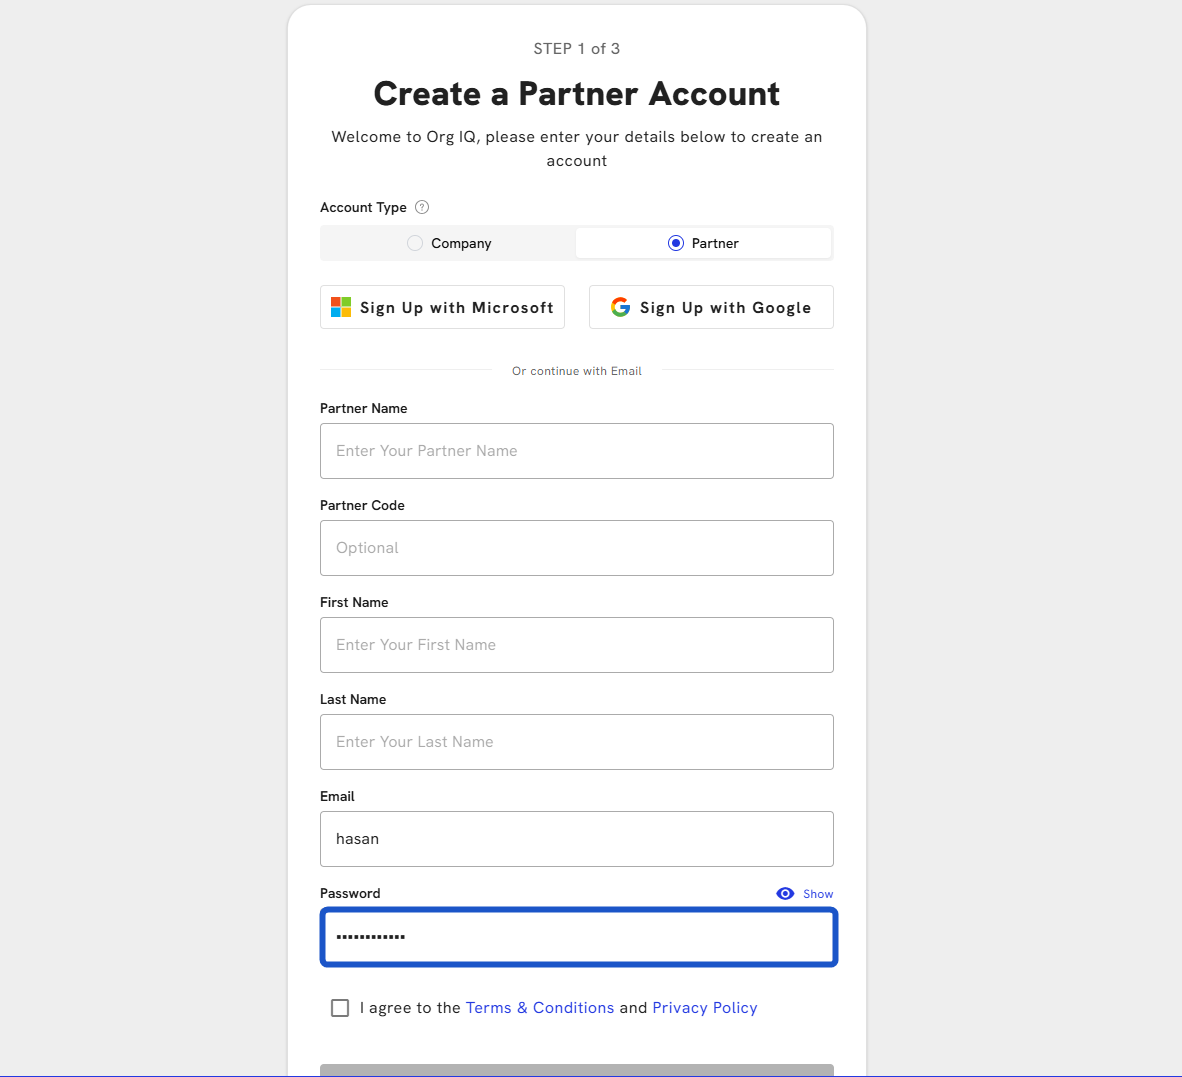The width and height of the screenshot is (1182, 1077).
Task: Click into the optional Partner Code field
Action: click(x=577, y=548)
